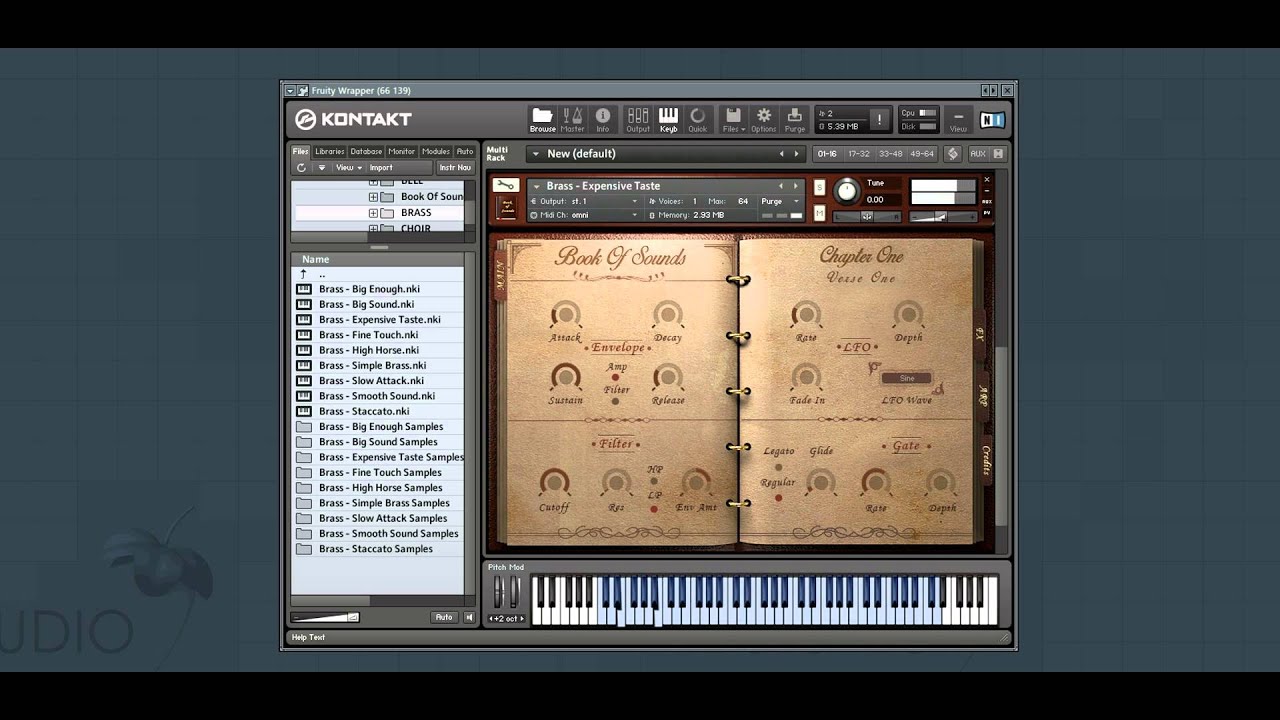Click the KSP script icon next to 49-64
The height and width of the screenshot is (720, 1280).
pyautogui.click(x=953, y=154)
